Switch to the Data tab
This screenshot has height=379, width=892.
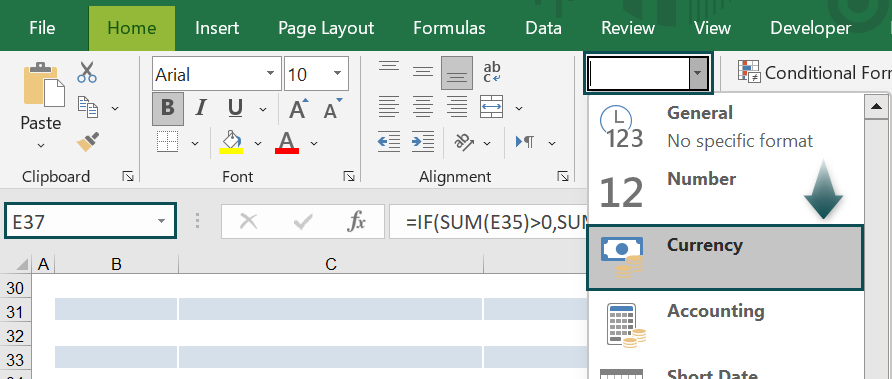[x=544, y=28]
